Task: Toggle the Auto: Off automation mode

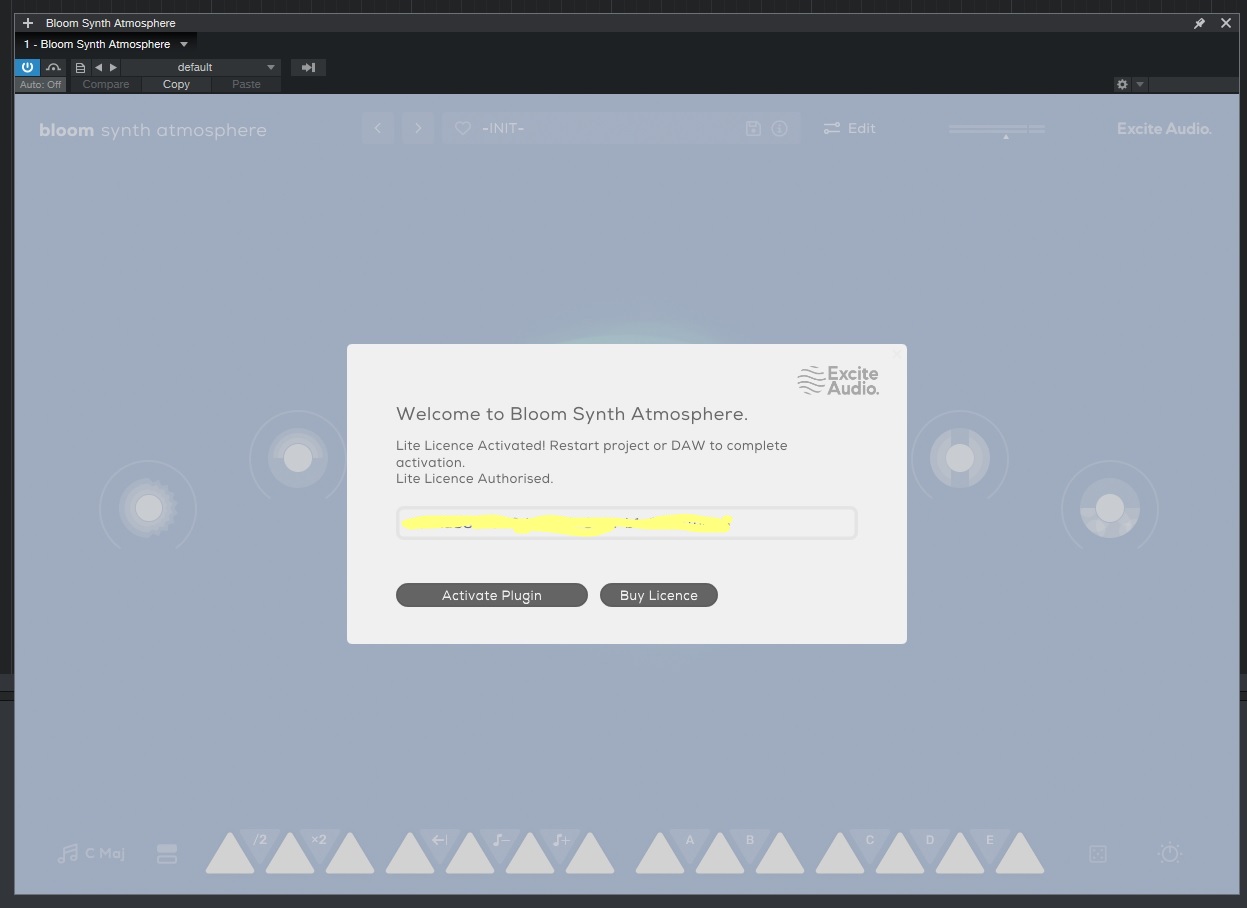Action: click(41, 84)
